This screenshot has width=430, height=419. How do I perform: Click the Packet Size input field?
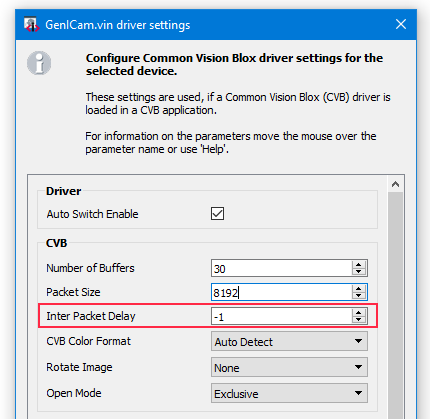coord(282,292)
